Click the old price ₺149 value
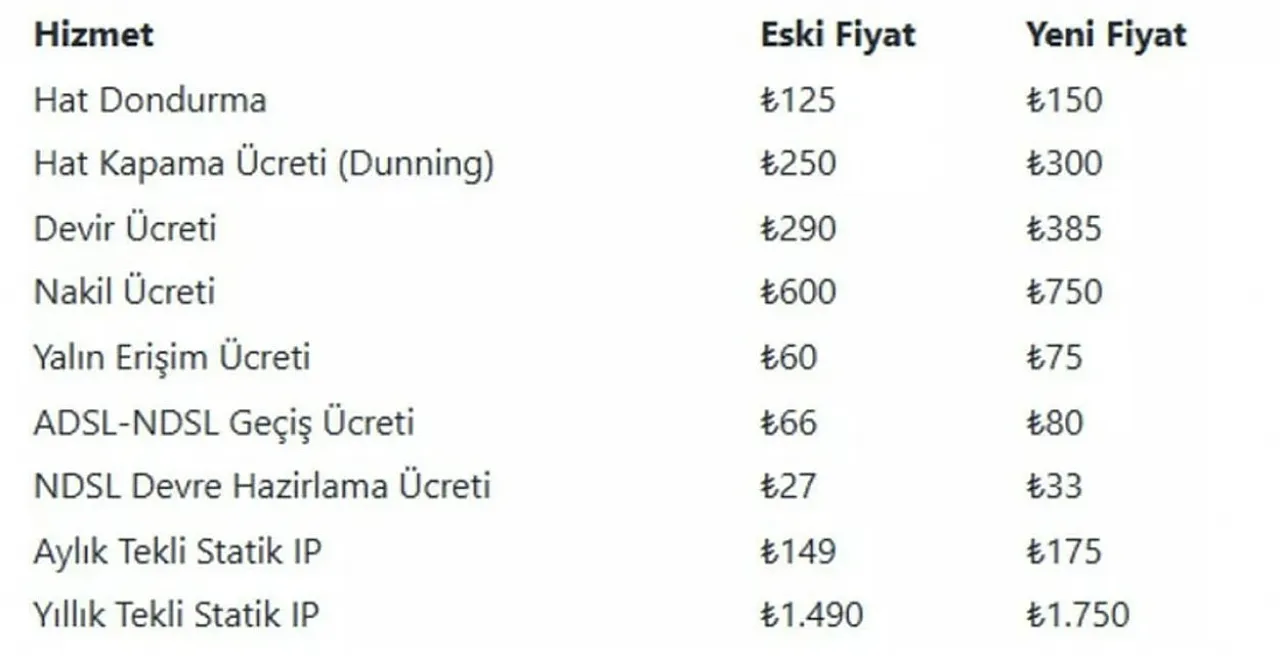The width and height of the screenshot is (1280, 665). point(798,551)
